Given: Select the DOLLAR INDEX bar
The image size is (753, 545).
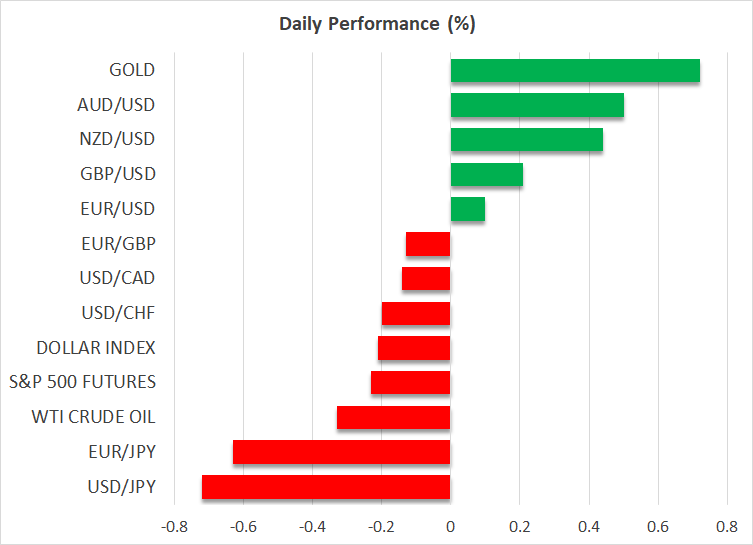Looking at the screenshot, I should (x=414, y=348).
